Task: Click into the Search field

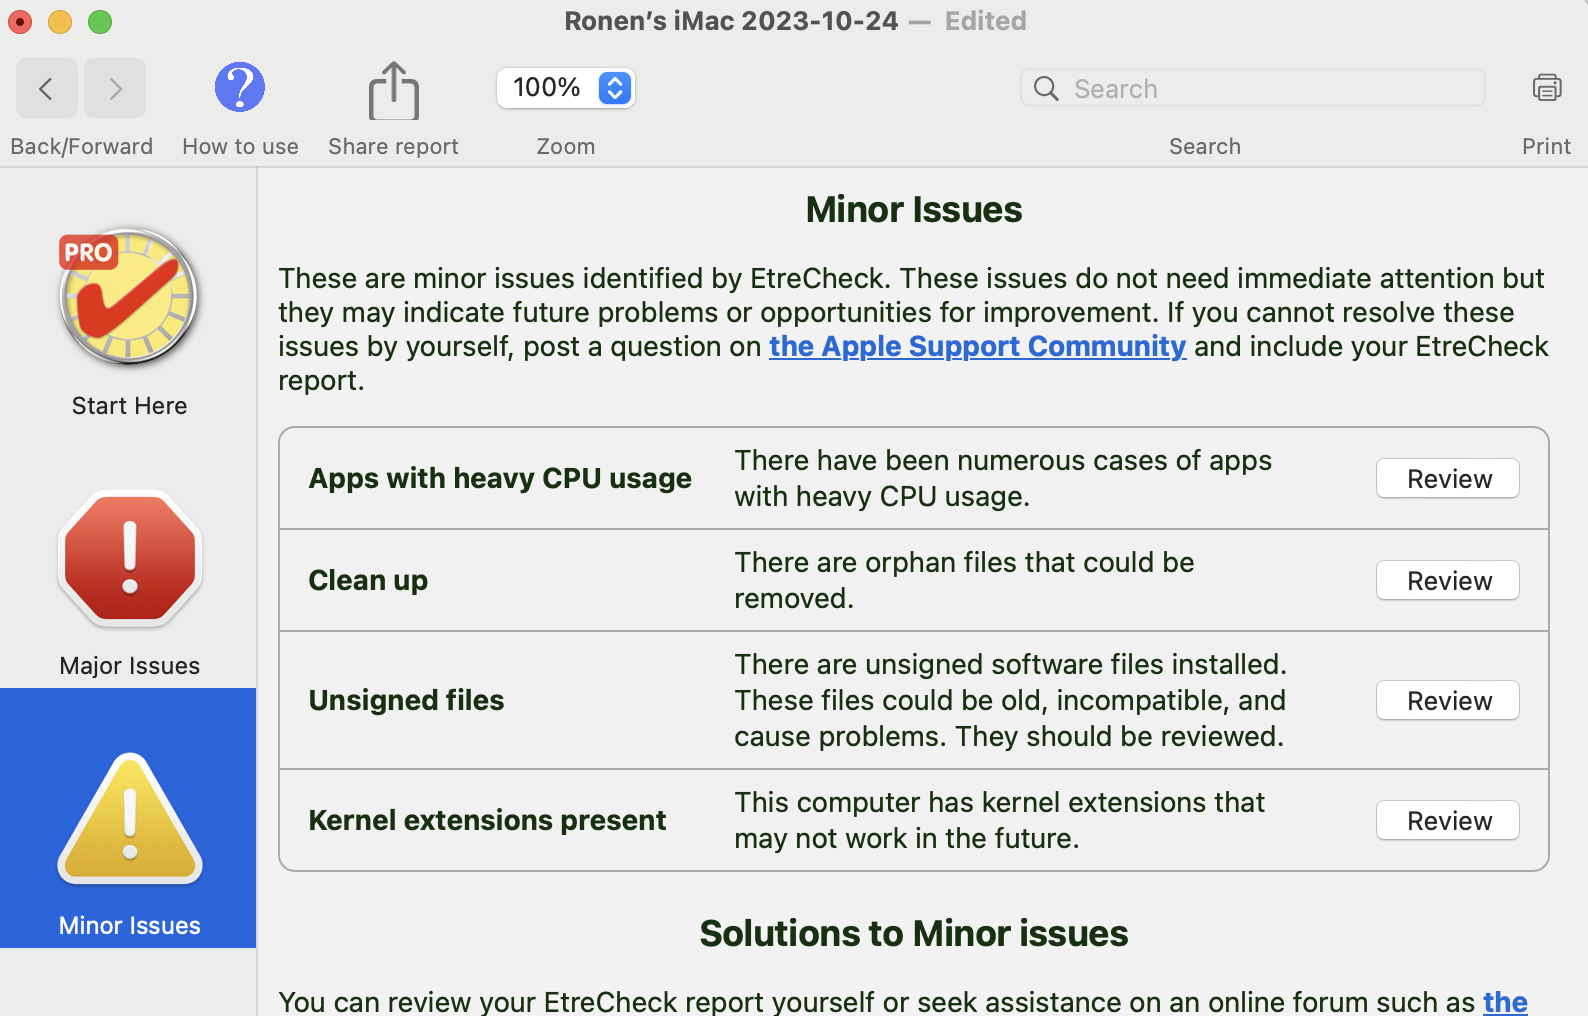Action: click(x=1252, y=88)
